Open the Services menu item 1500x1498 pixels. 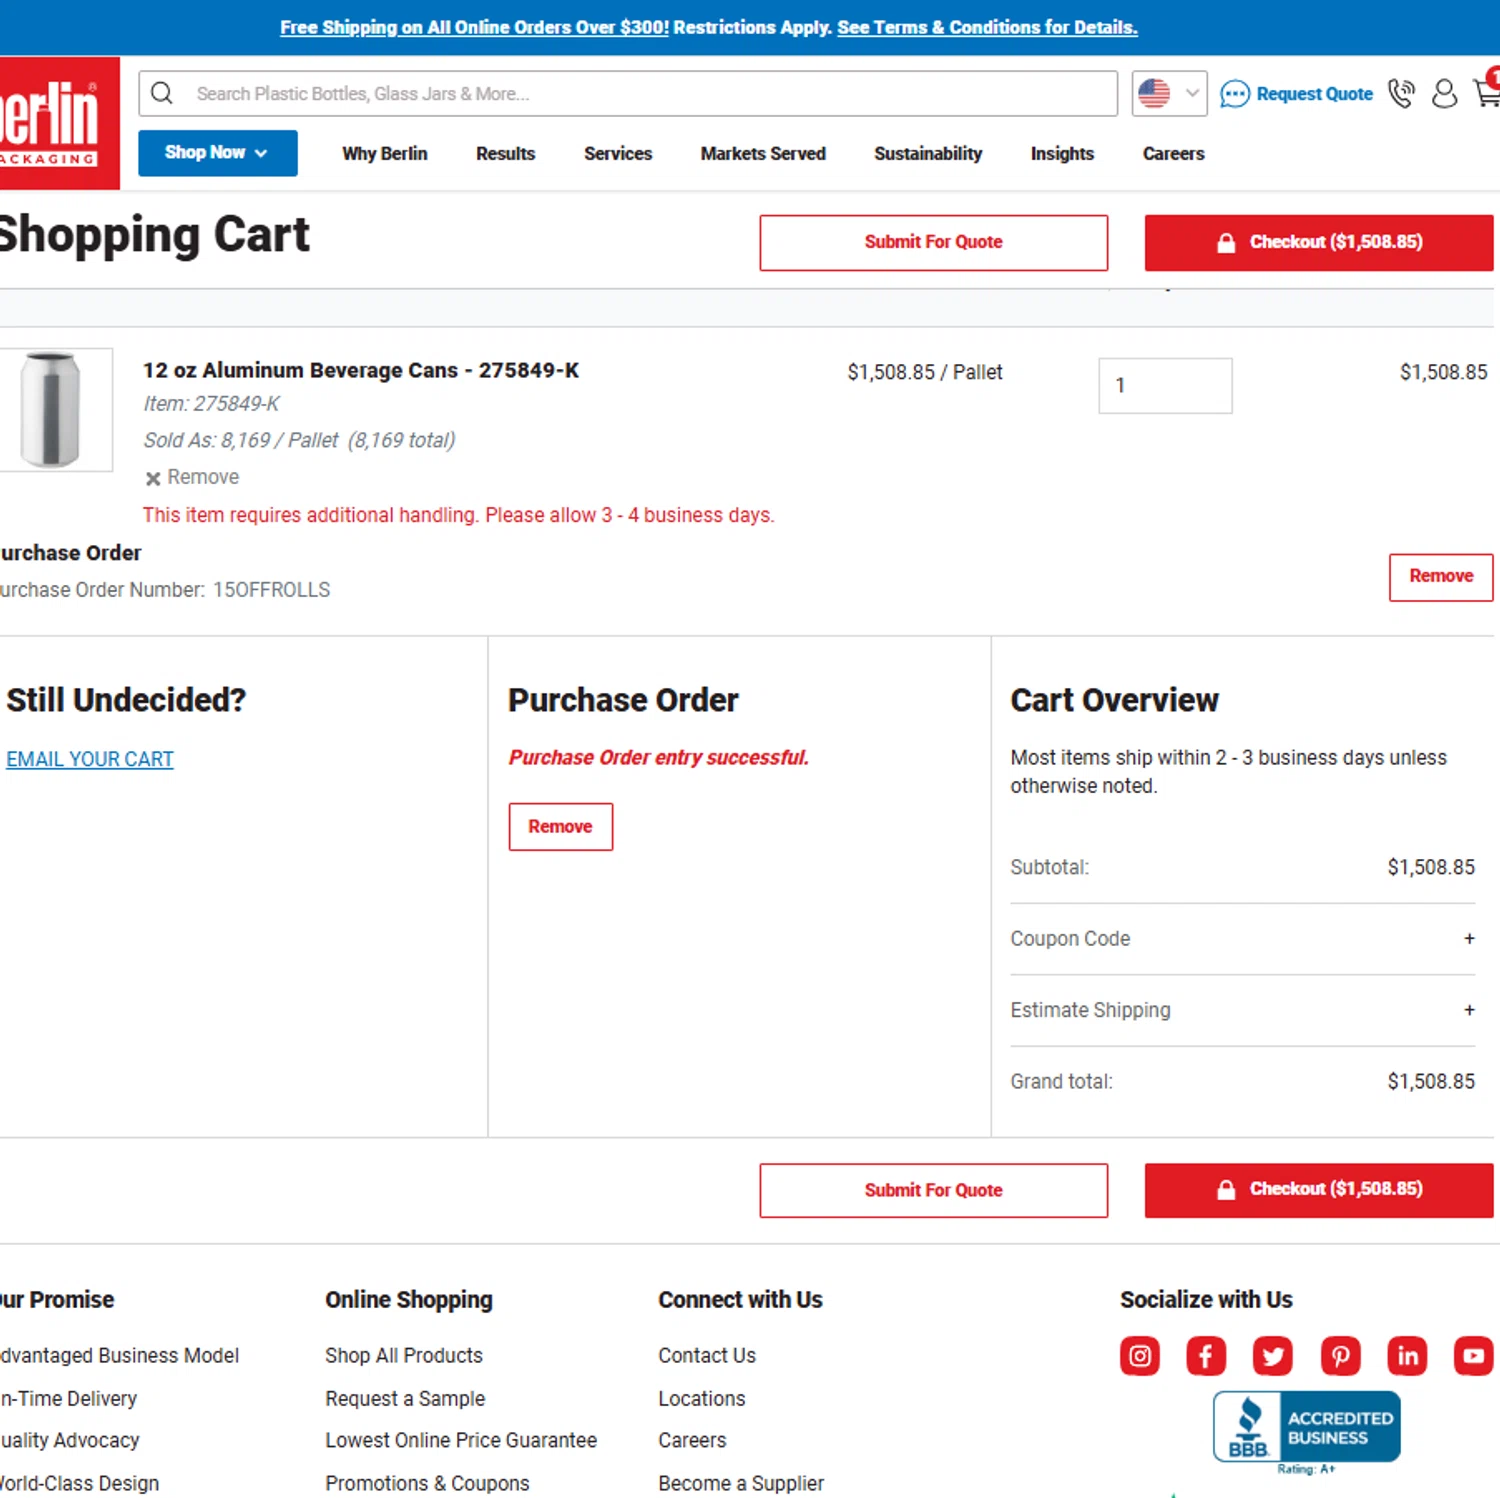617,153
